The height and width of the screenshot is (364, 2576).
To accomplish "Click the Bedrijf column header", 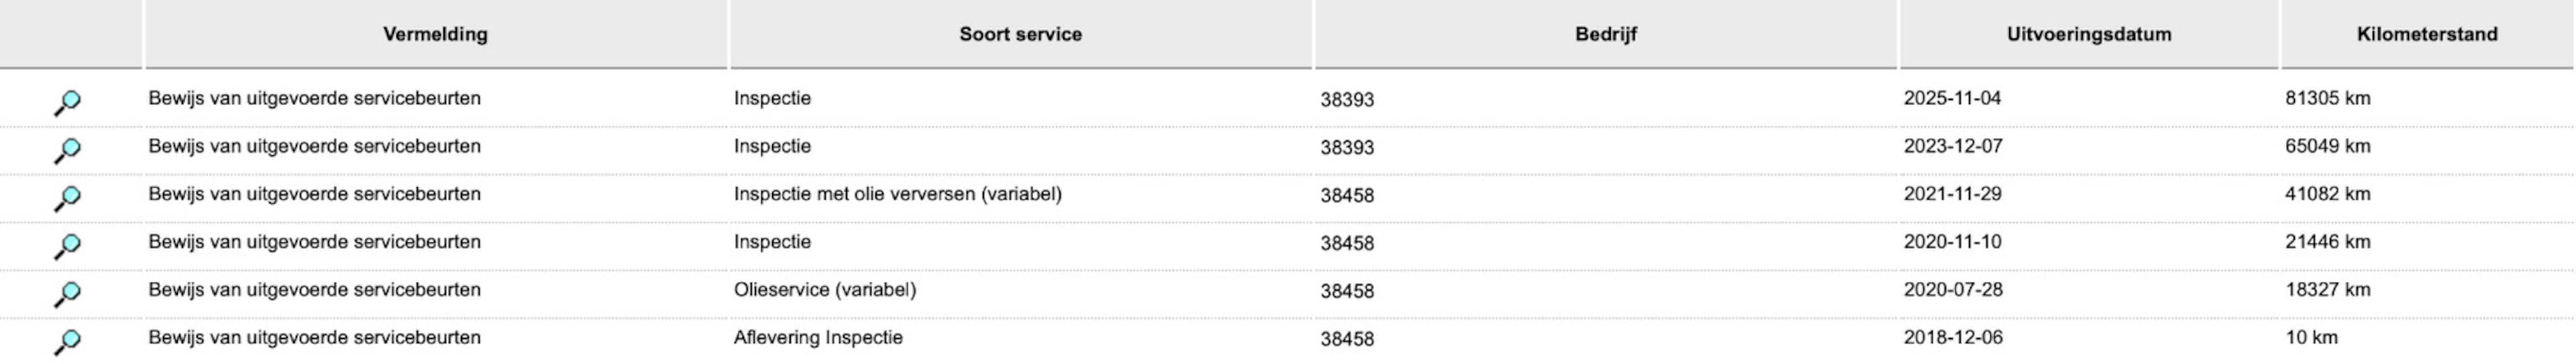I will click(1605, 34).
